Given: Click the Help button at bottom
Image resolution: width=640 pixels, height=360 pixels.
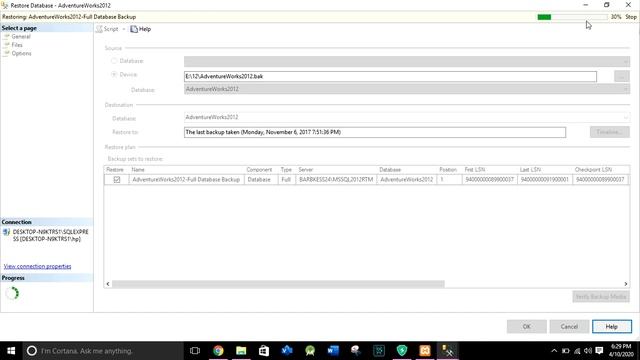Looking at the screenshot, I should tap(612, 327).
